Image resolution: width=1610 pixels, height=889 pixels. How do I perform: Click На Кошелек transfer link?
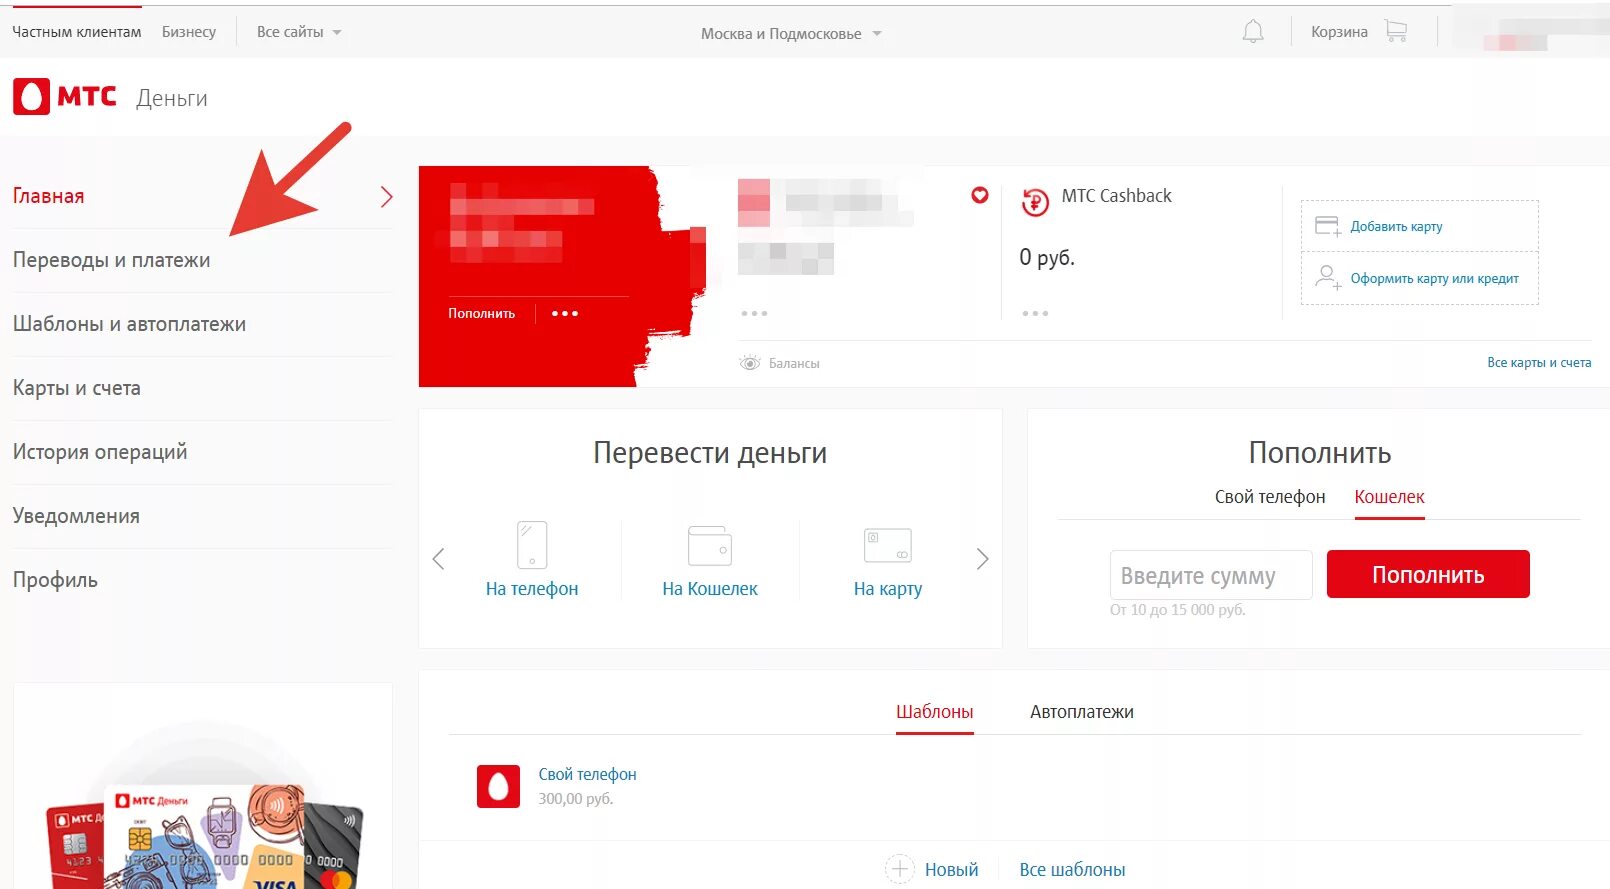[710, 589]
